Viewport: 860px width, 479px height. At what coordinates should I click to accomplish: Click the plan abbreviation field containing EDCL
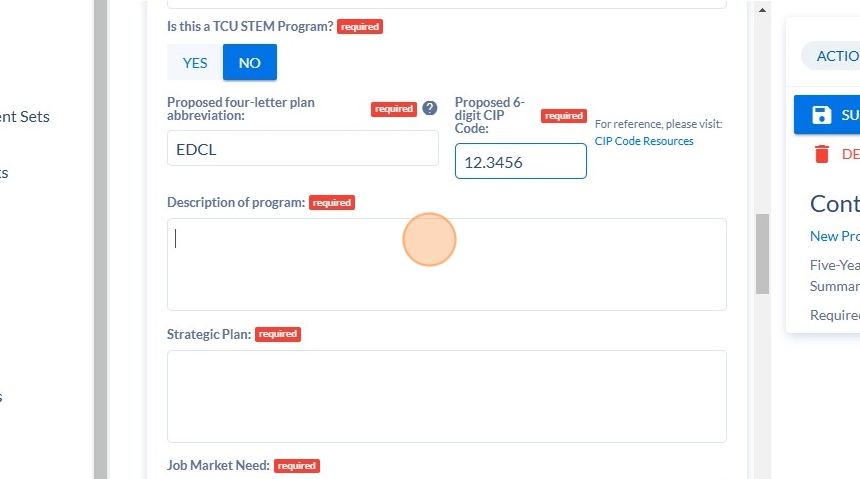point(303,148)
